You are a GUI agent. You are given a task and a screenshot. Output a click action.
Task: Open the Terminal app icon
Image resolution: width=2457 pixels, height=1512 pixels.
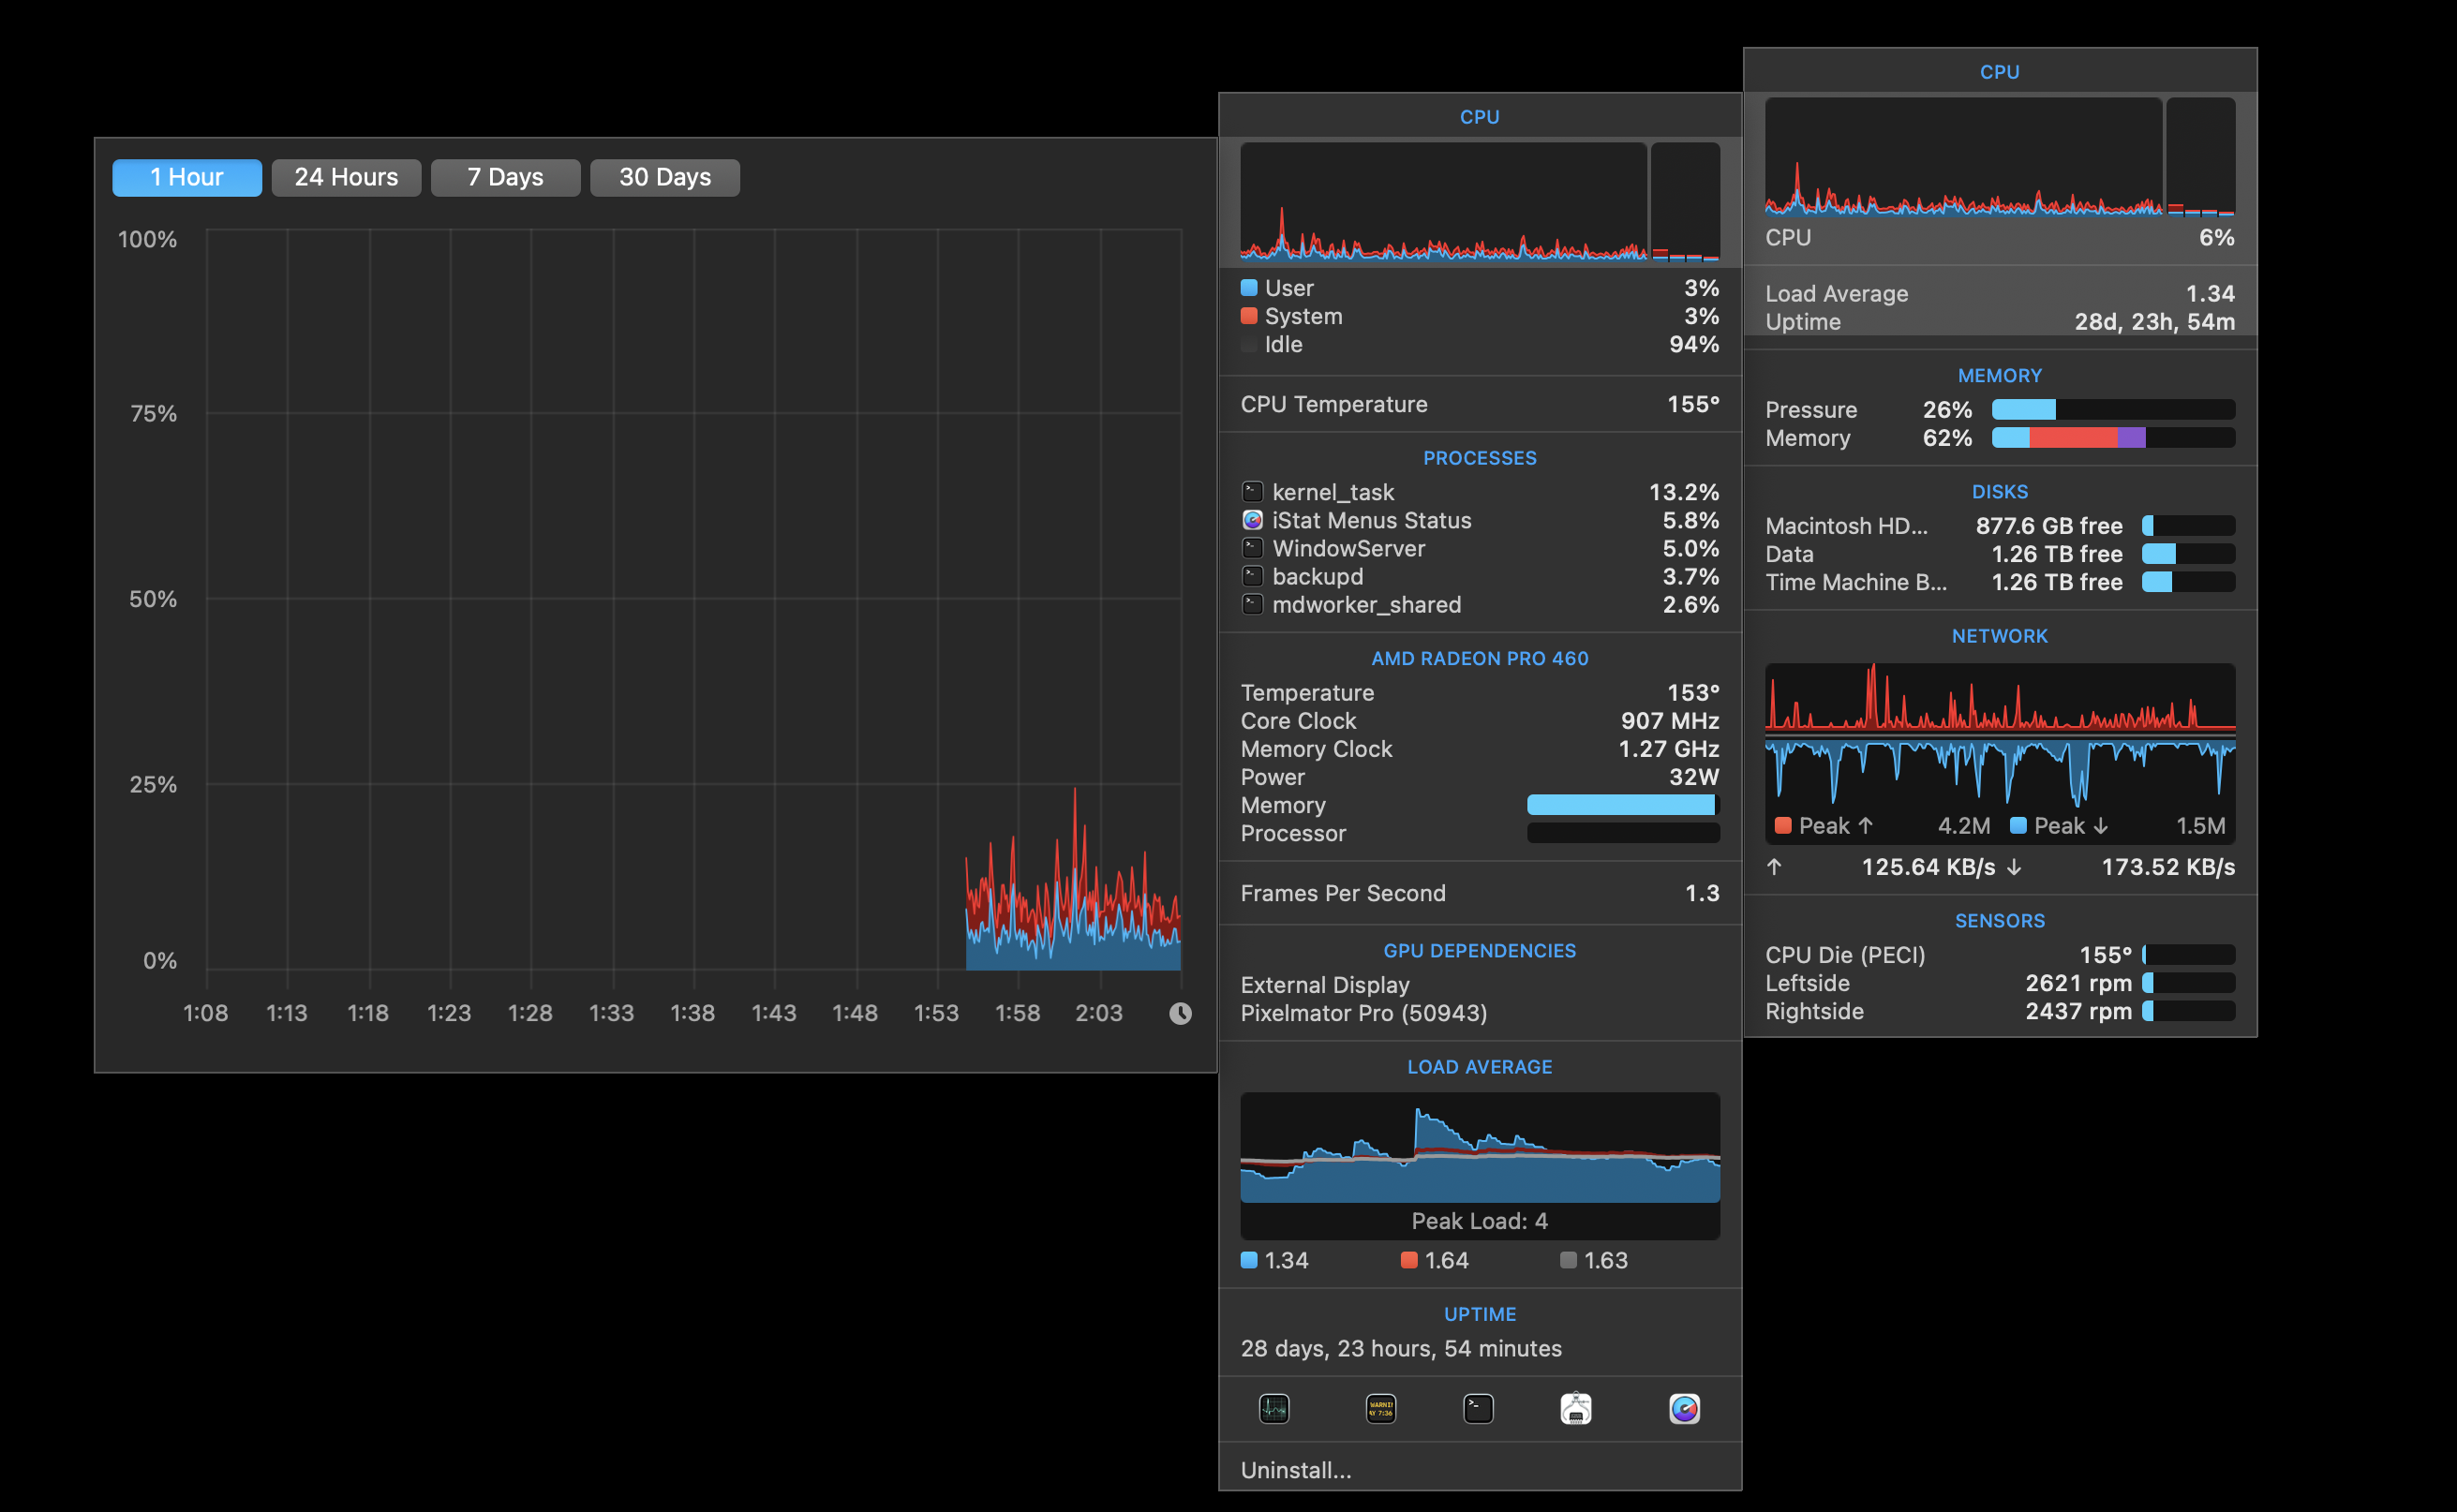pos(1478,1409)
